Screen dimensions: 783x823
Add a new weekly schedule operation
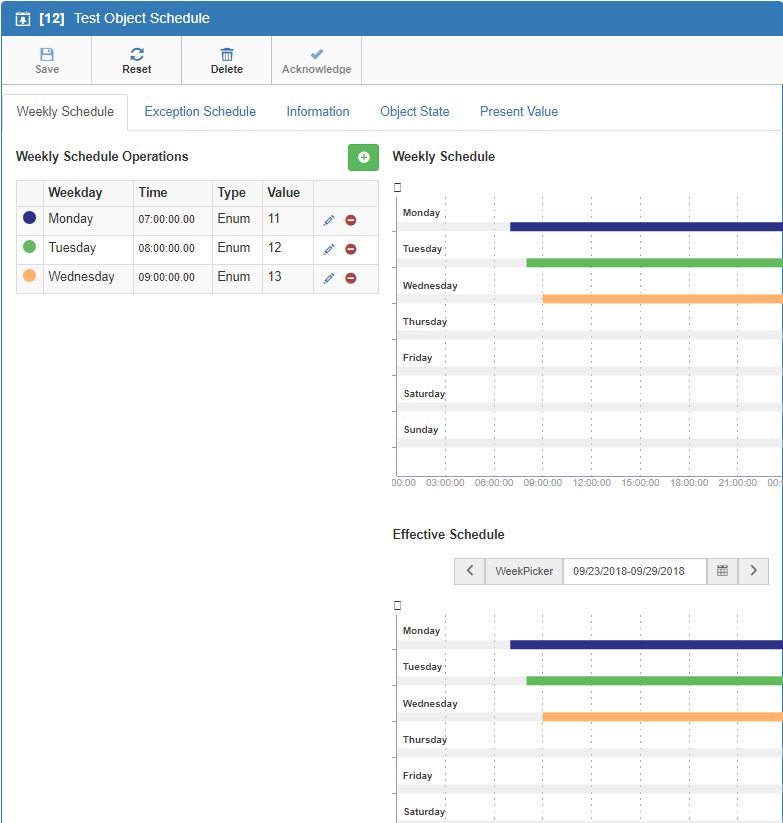pyautogui.click(x=363, y=157)
